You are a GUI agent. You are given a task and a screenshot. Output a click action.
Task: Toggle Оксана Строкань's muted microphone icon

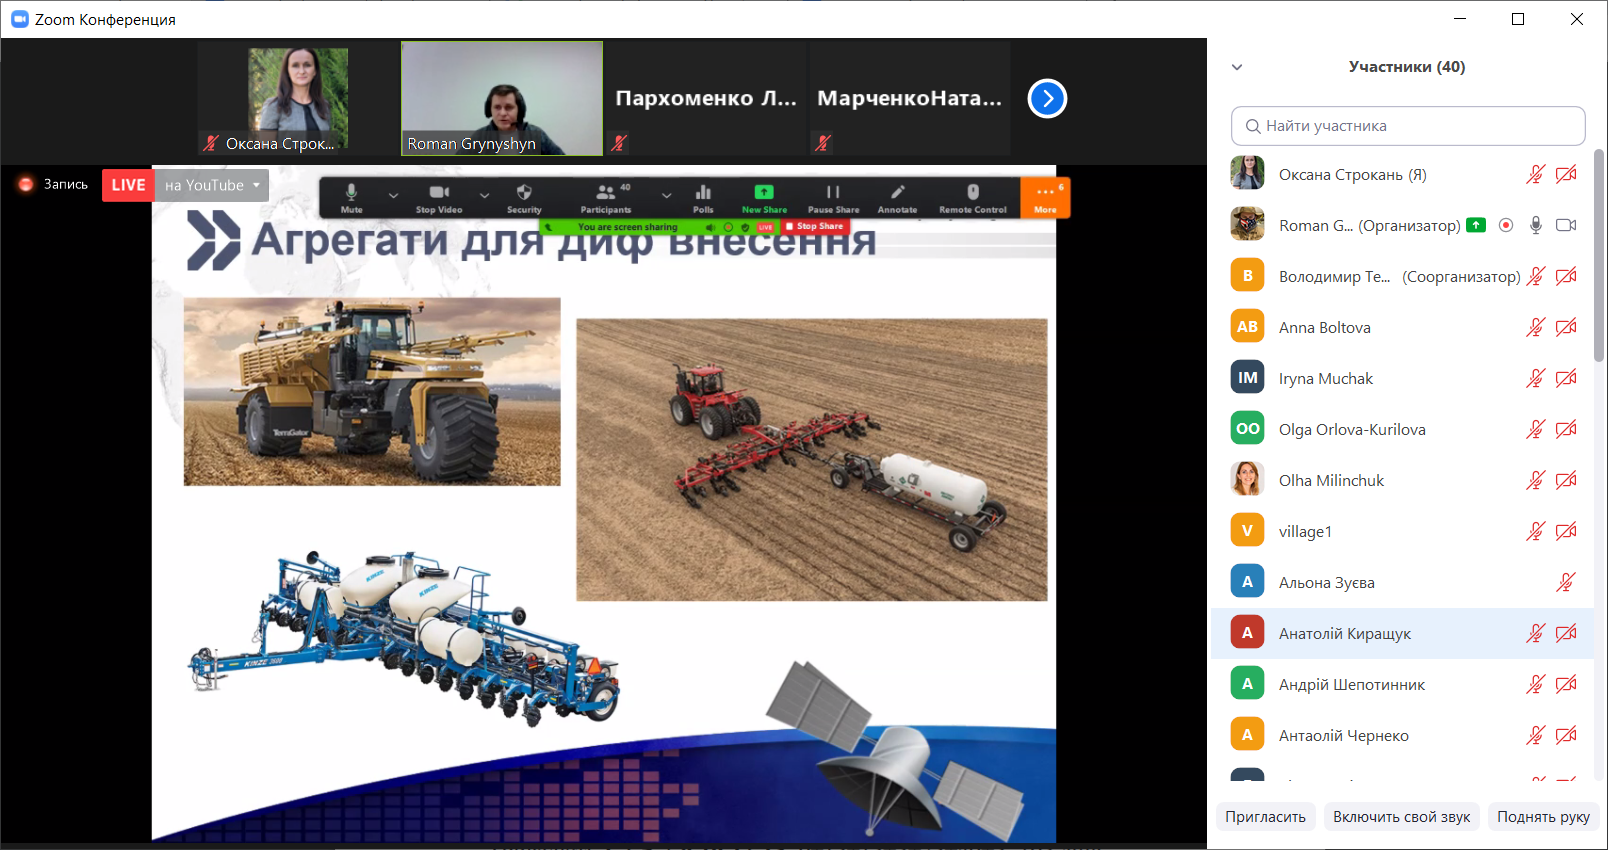1535,174
